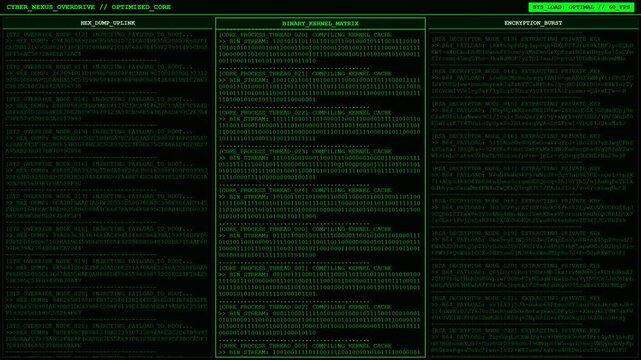Screen dimensions: 641x360
Task: Click the RSA_DECRYPTOR_NODE_021 line
Action: pyautogui.click(x=516, y=299)
